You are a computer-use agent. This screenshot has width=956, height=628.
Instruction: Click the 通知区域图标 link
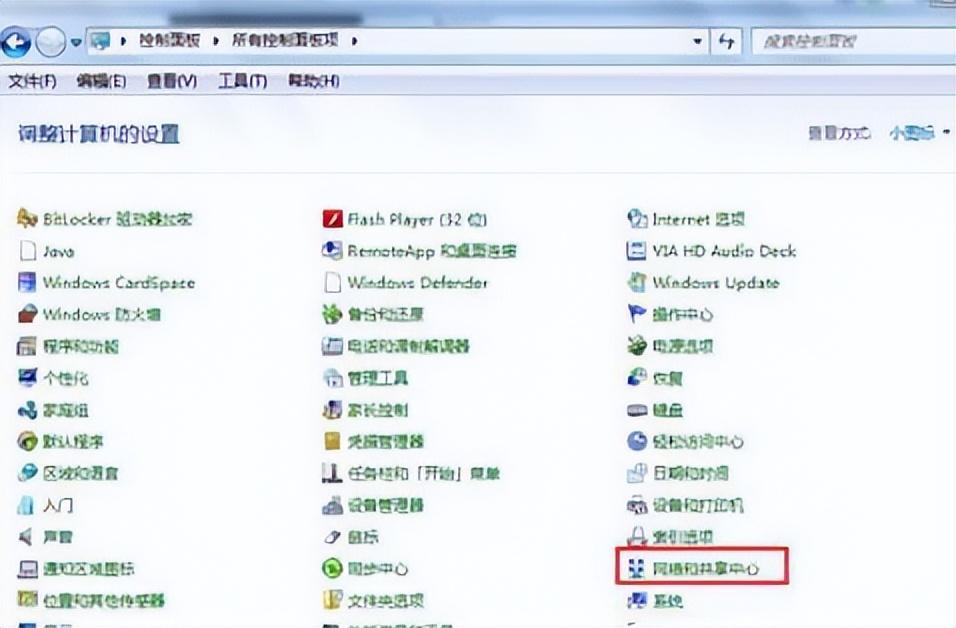tap(89, 569)
